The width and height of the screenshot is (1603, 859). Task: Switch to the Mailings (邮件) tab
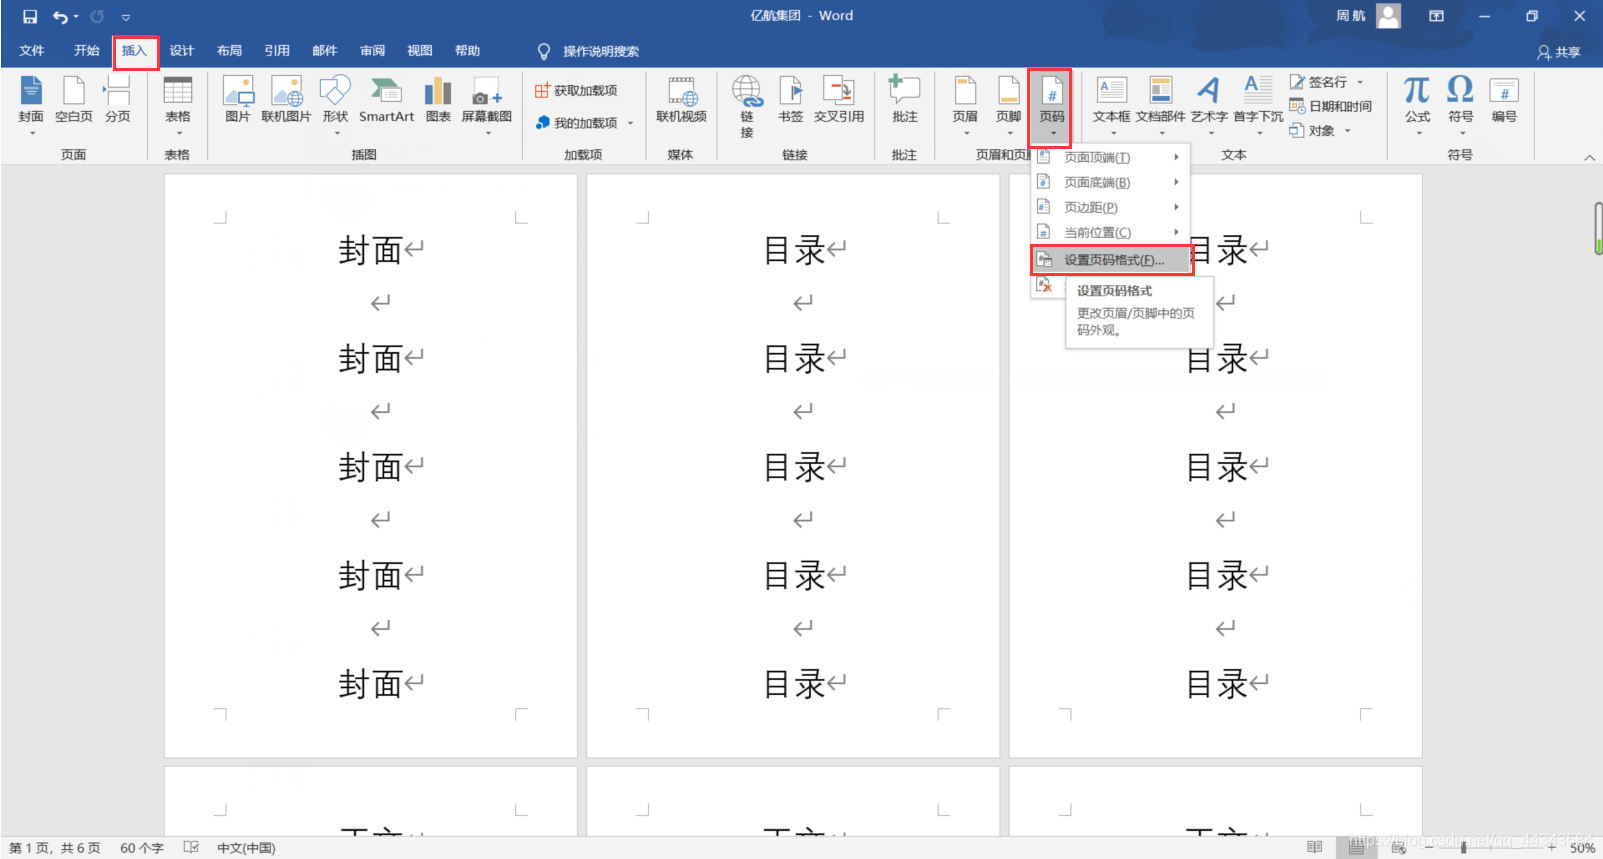pyautogui.click(x=325, y=51)
